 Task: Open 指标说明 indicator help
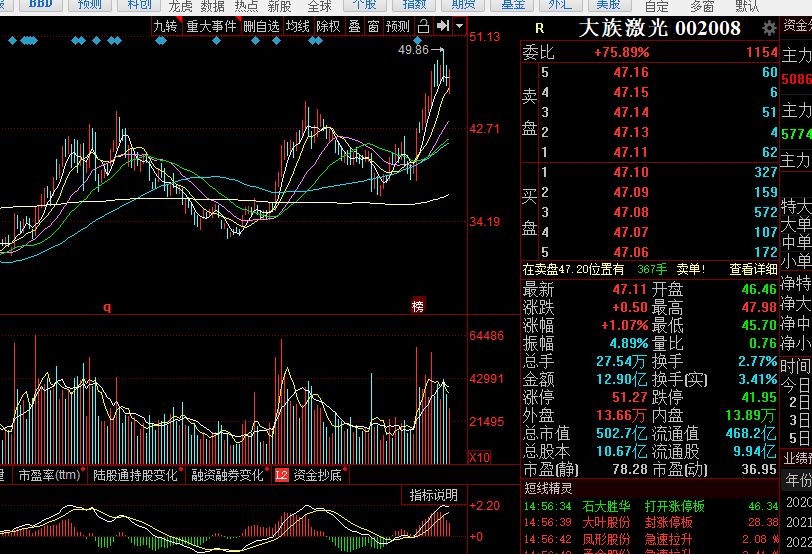[434, 495]
